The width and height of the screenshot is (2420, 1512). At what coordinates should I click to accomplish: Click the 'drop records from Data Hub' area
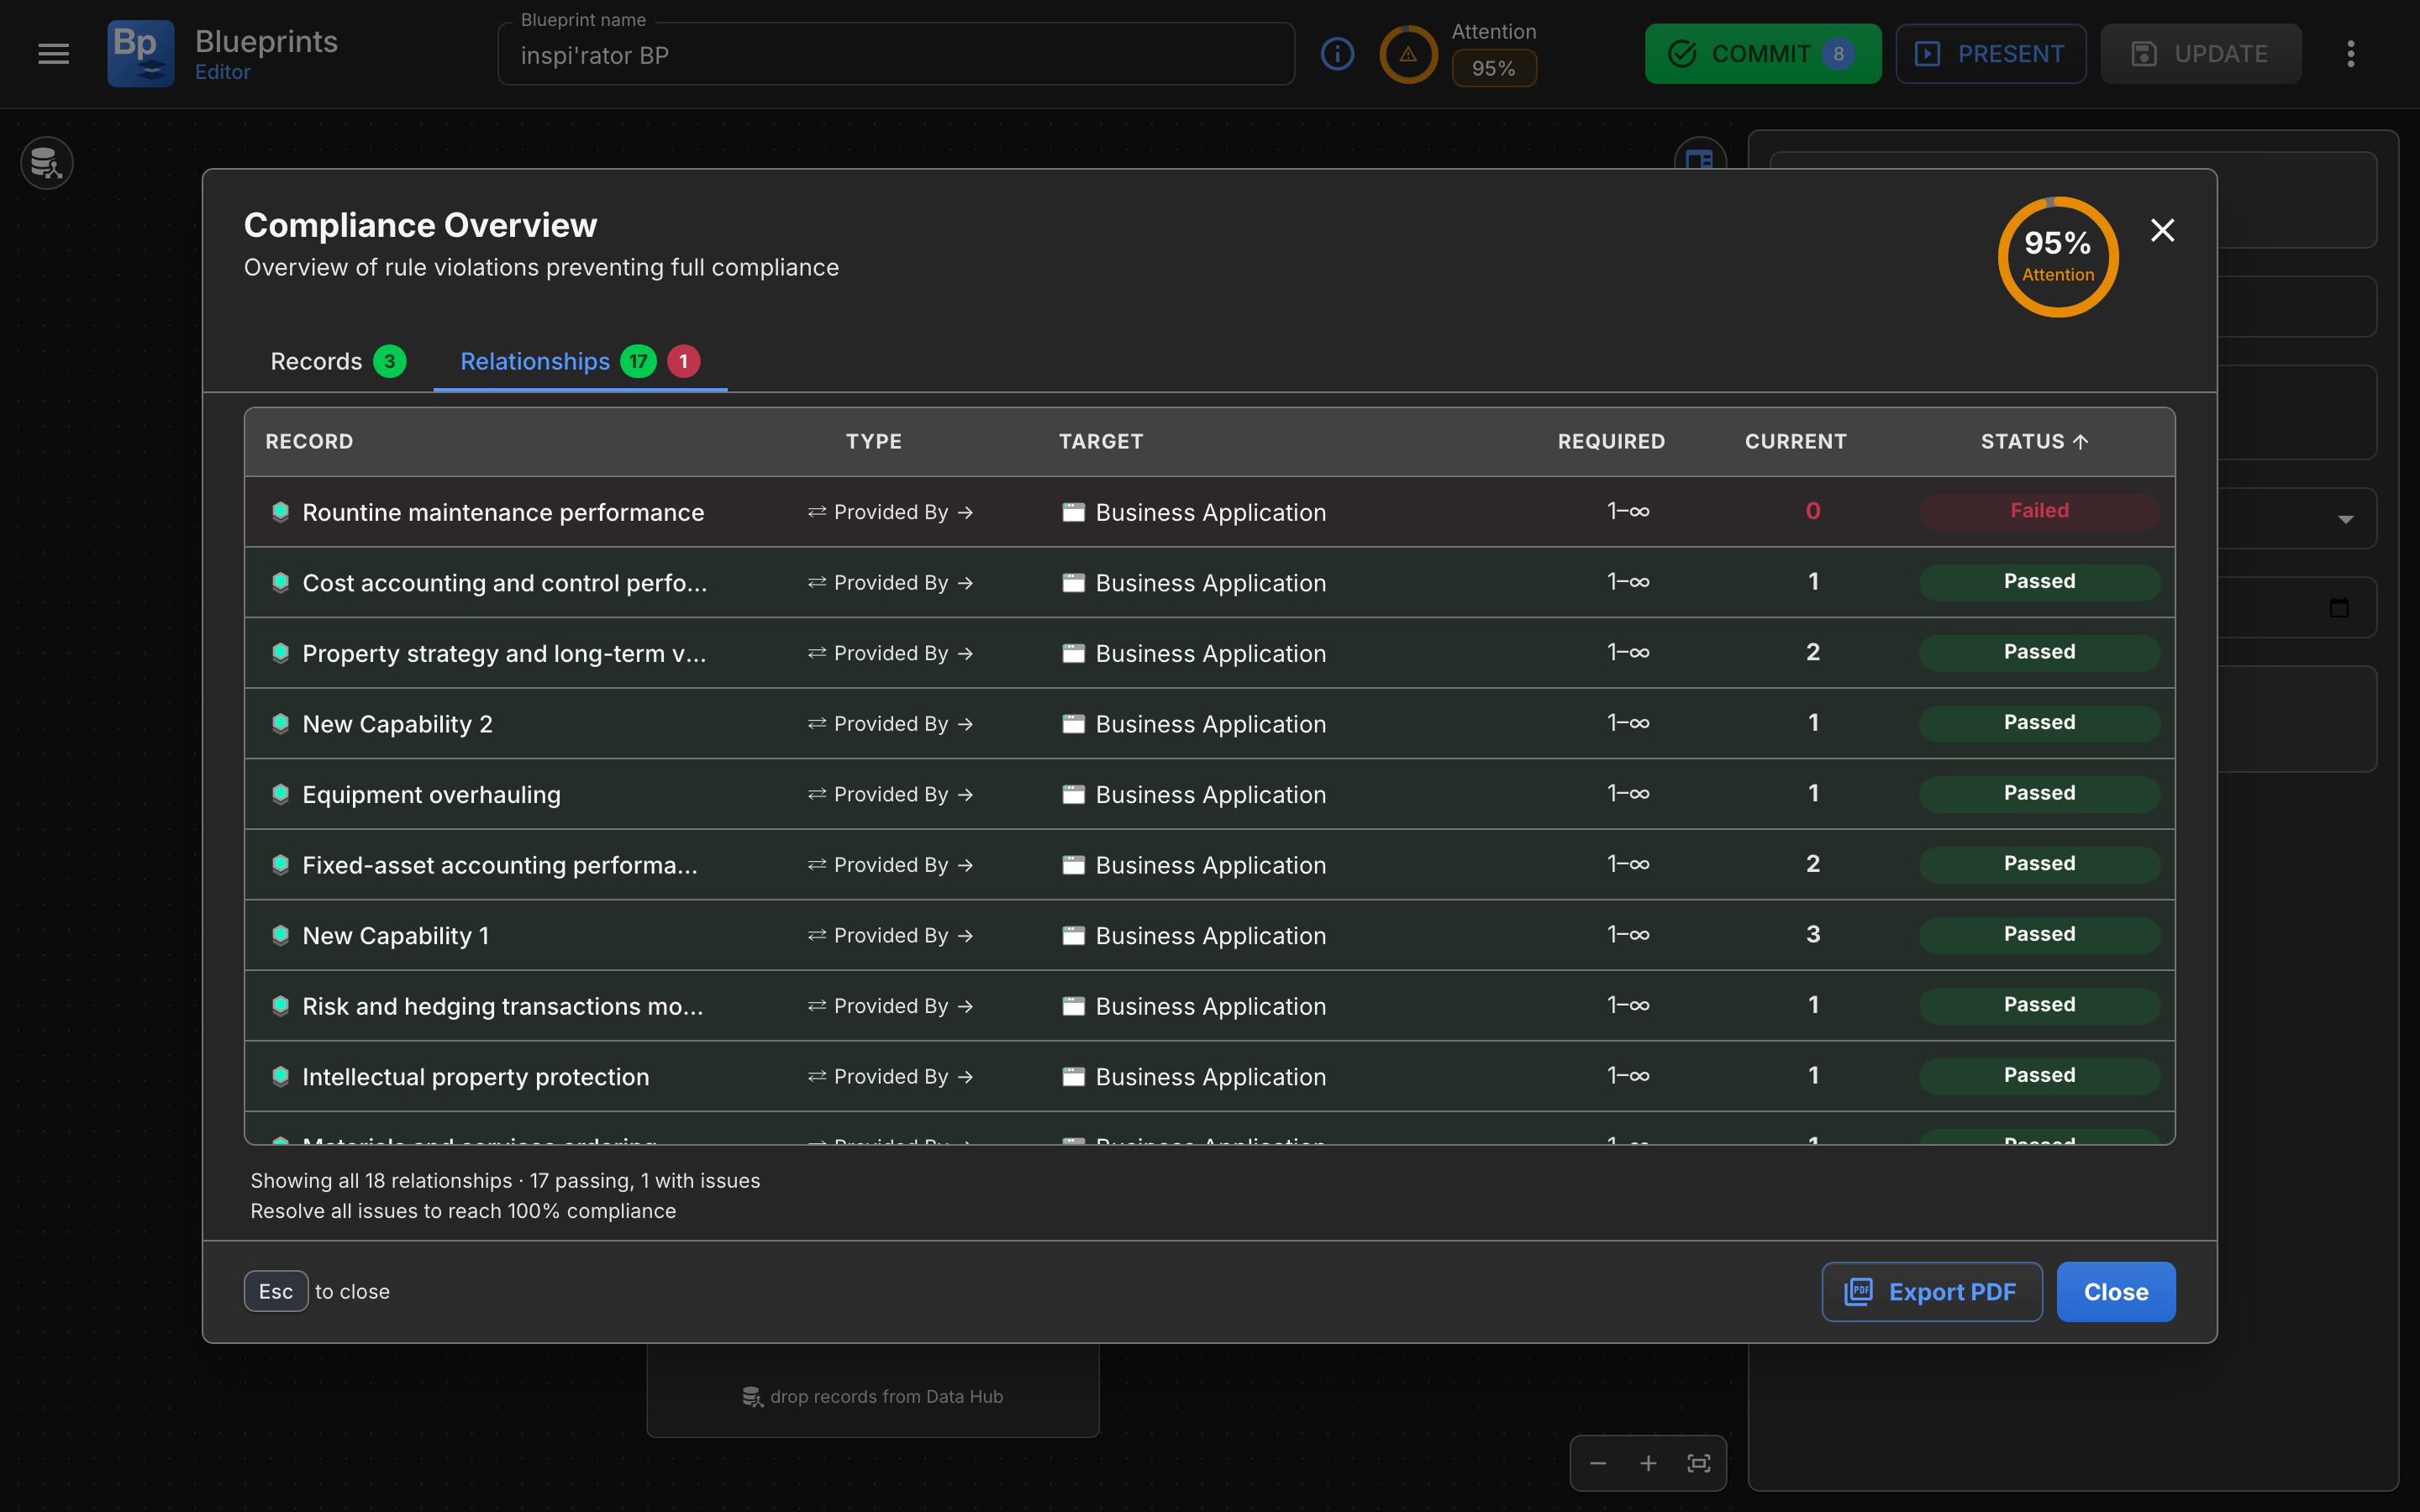[x=872, y=1396]
